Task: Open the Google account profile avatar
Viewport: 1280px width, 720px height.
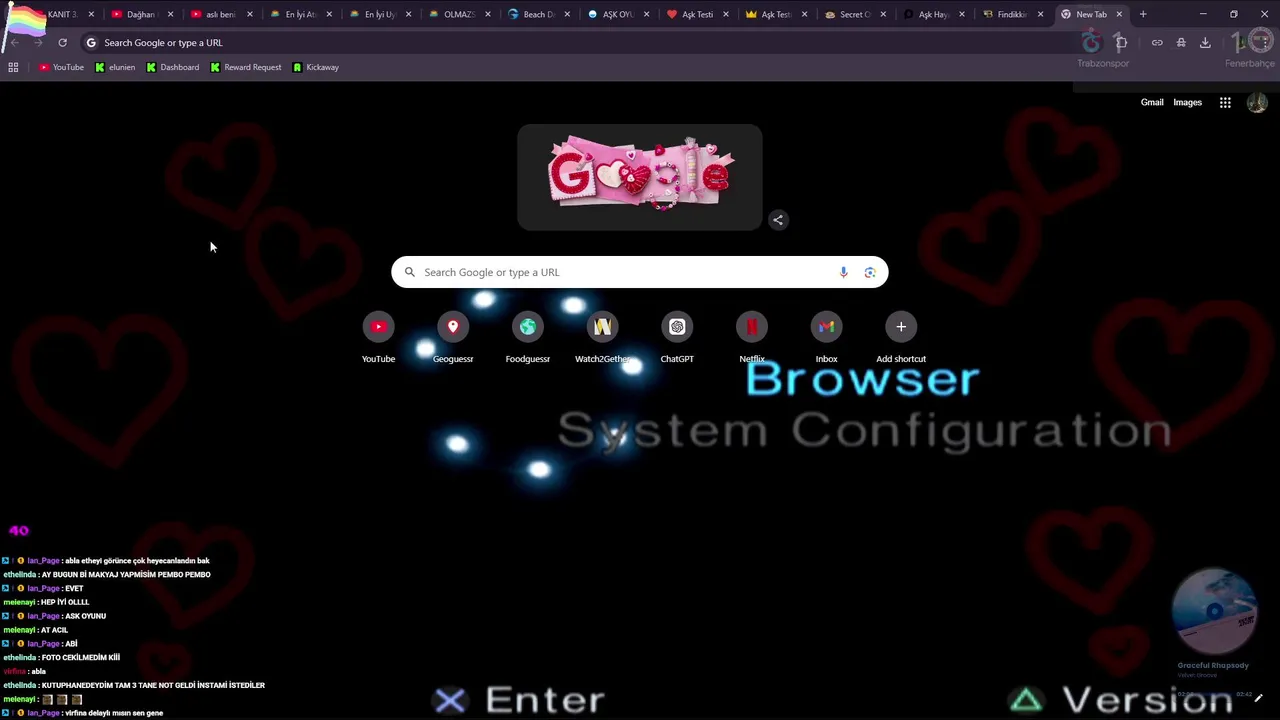Action: 1257,102
